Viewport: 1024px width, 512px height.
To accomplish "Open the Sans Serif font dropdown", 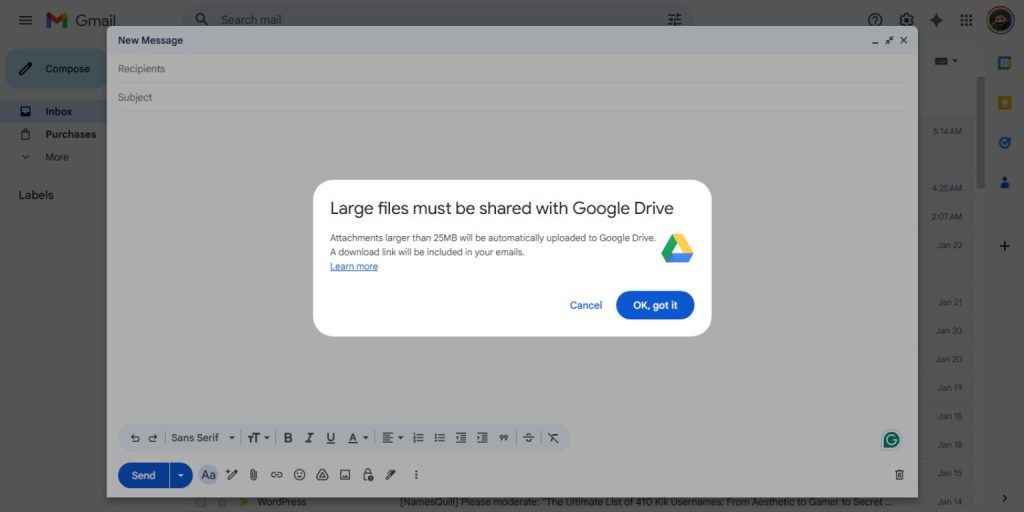I will click(203, 438).
